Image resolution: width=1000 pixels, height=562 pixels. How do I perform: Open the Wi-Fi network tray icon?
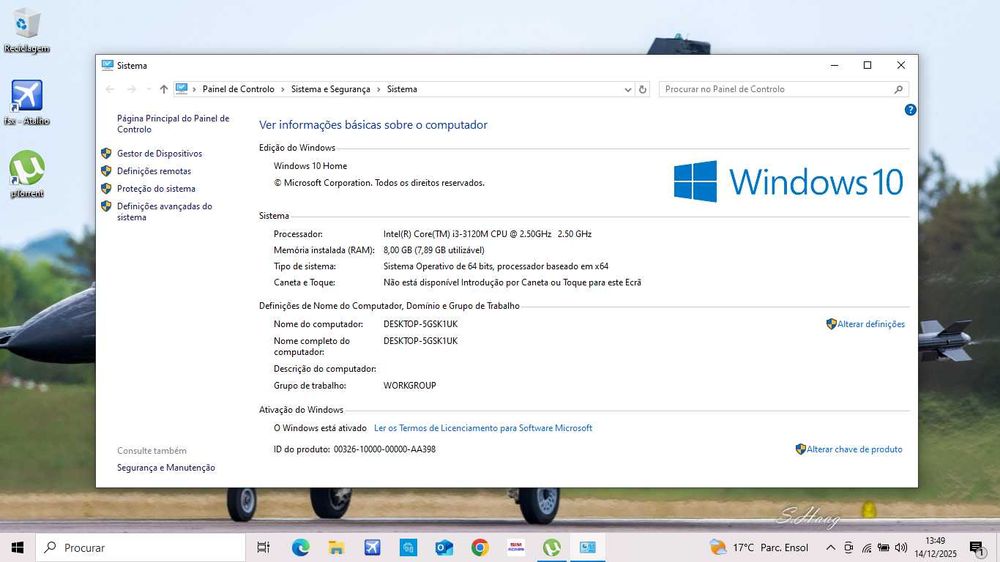tap(866, 547)
